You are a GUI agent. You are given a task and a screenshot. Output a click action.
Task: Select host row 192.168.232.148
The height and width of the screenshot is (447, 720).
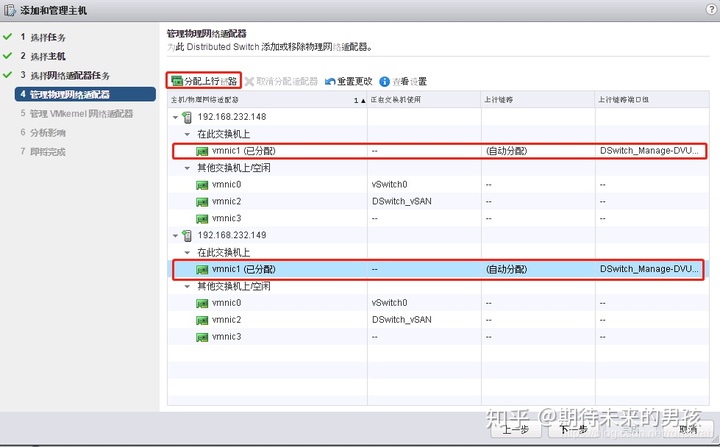[438, 117]
